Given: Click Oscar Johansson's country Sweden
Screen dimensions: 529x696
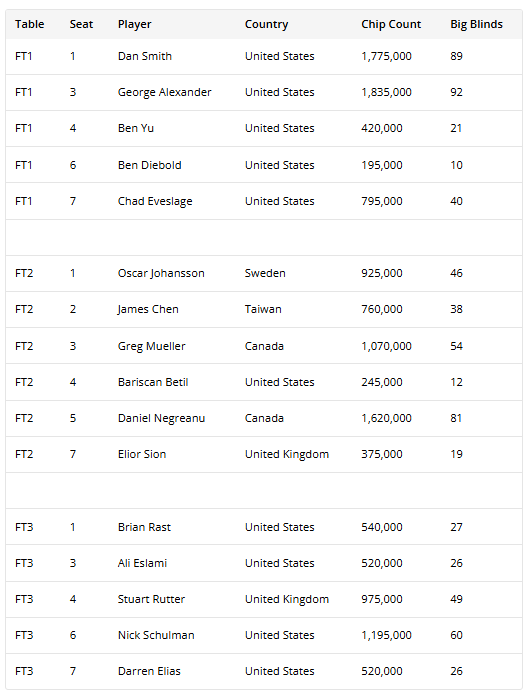Looking at the screenshot, I should click(x=265, y=273).
